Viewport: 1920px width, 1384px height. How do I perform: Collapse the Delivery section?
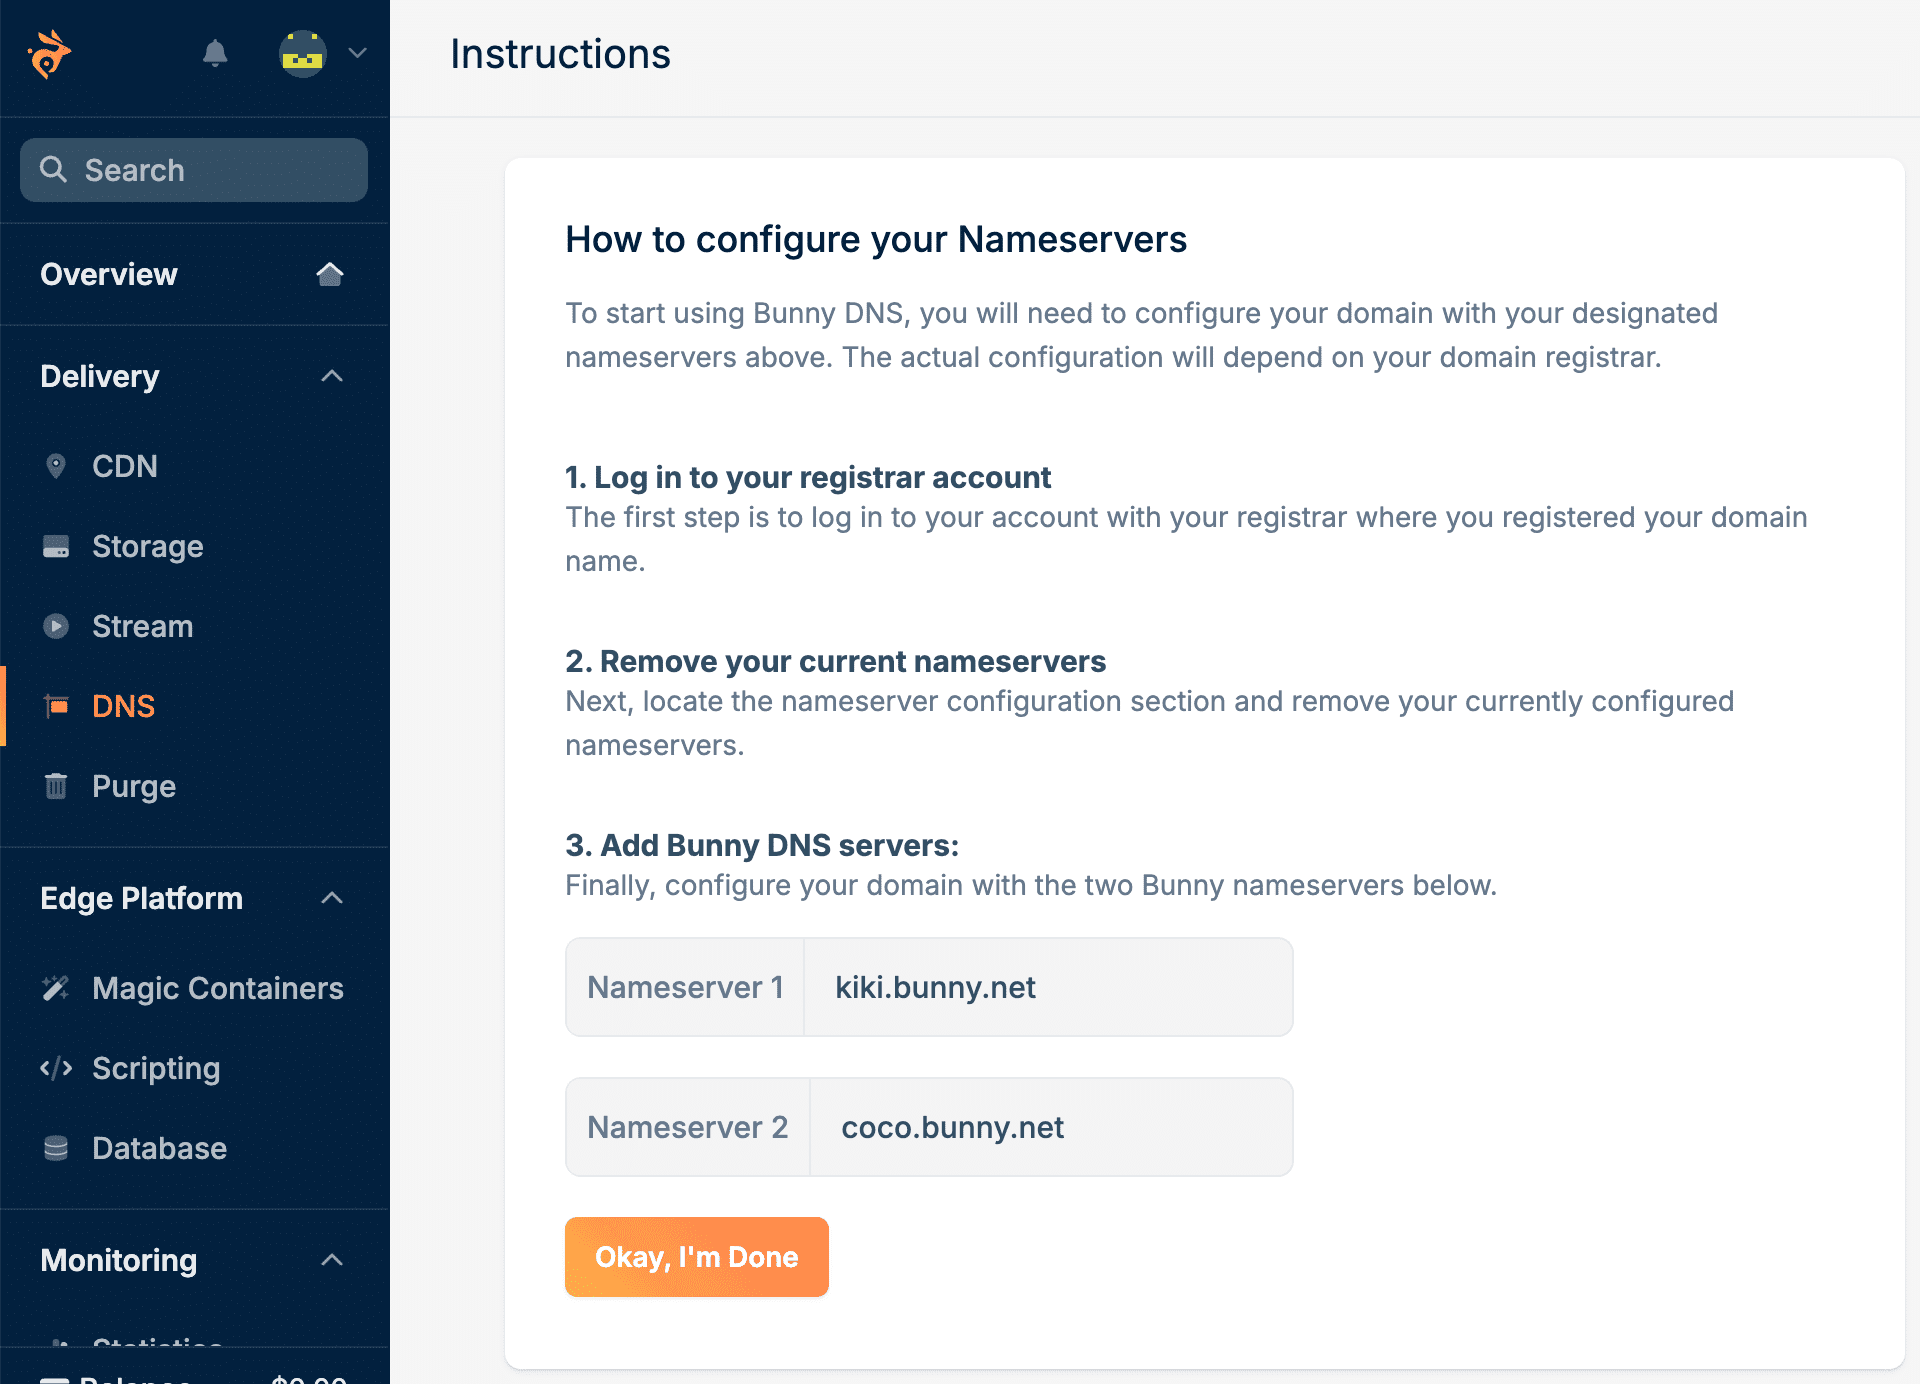[332, 377]
